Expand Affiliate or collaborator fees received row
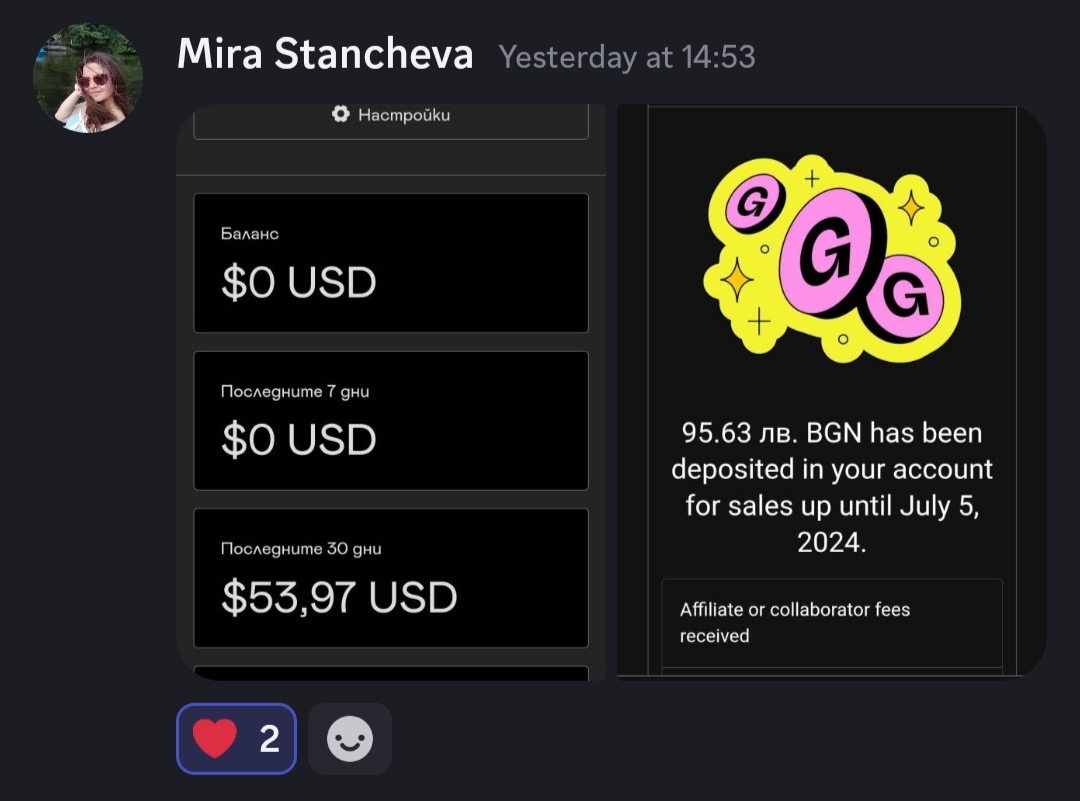 pyautogui.click(x=831, y=622)
